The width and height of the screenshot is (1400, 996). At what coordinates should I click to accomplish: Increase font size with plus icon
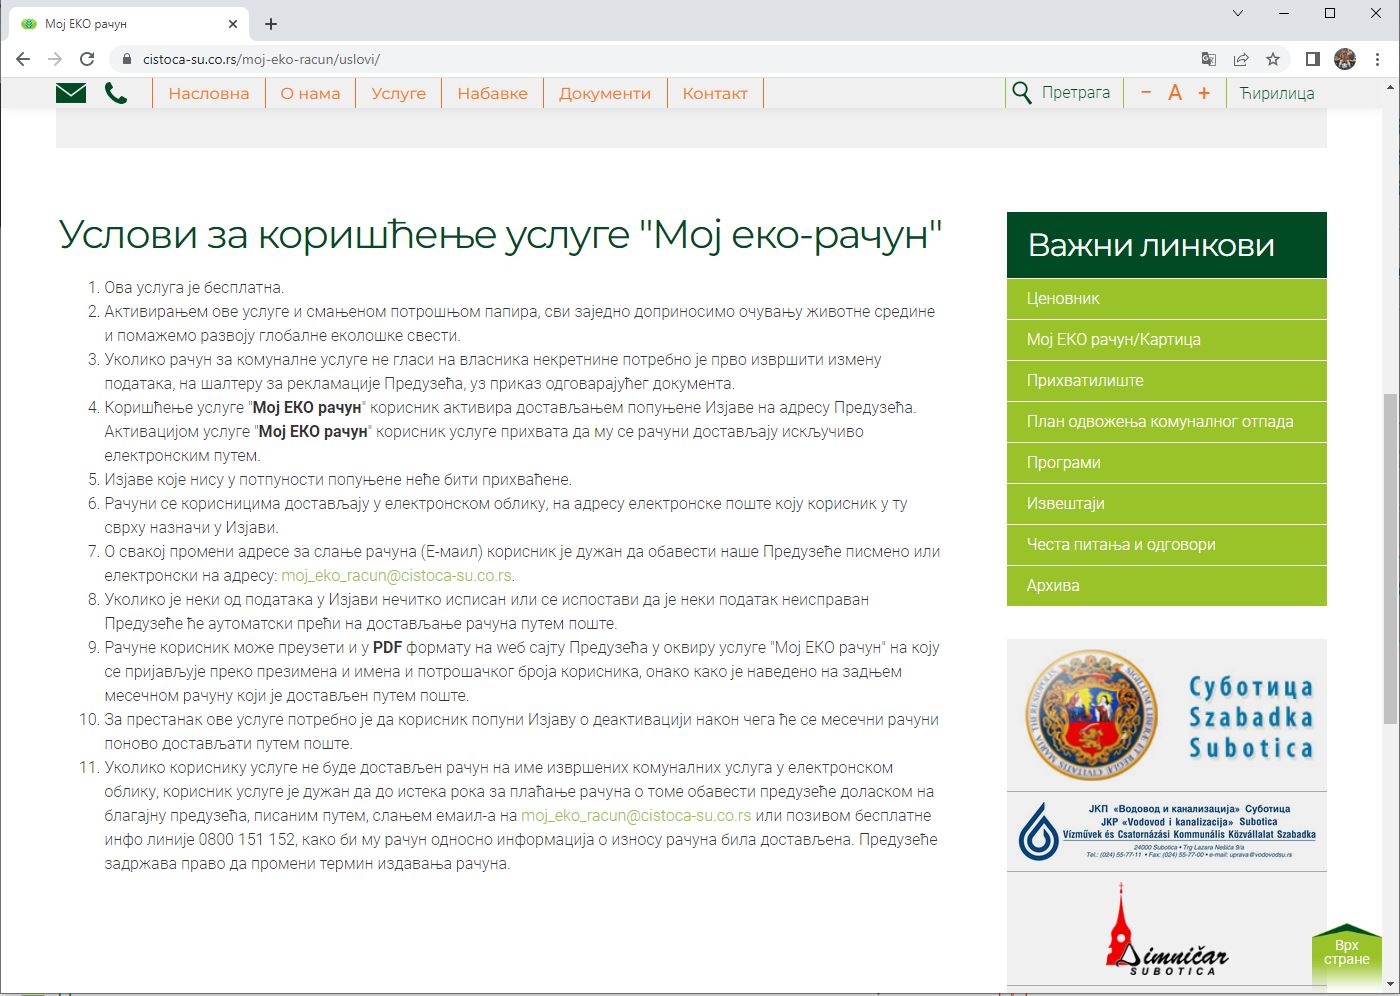click(x=1204, y=93)
